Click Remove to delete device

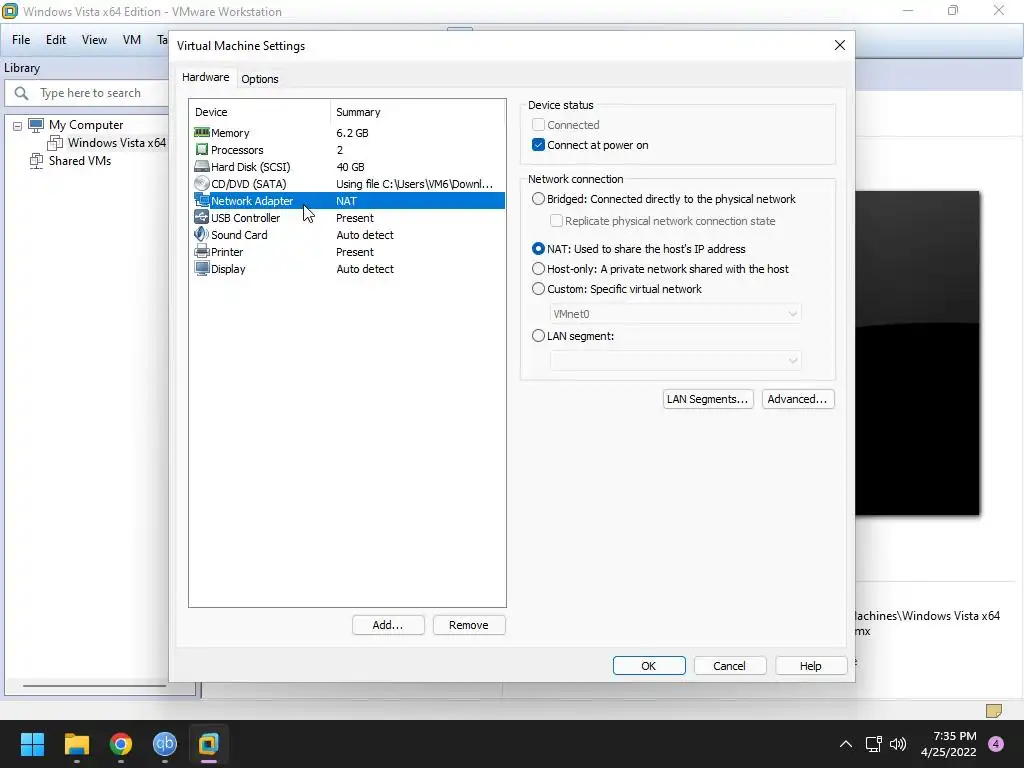[x=469, y=625]
